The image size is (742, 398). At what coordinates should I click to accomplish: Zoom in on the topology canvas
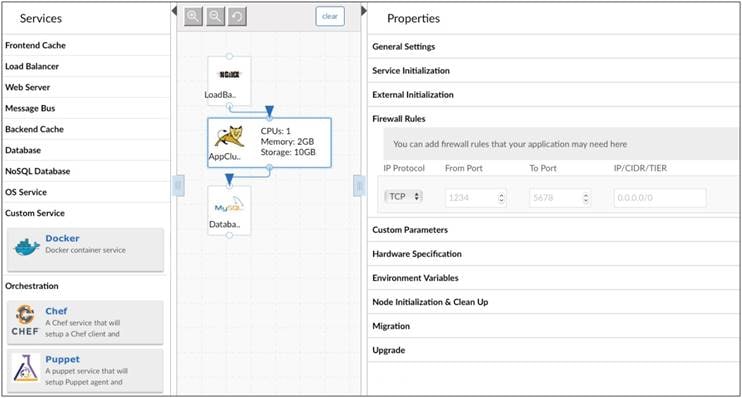click(193, 17)
